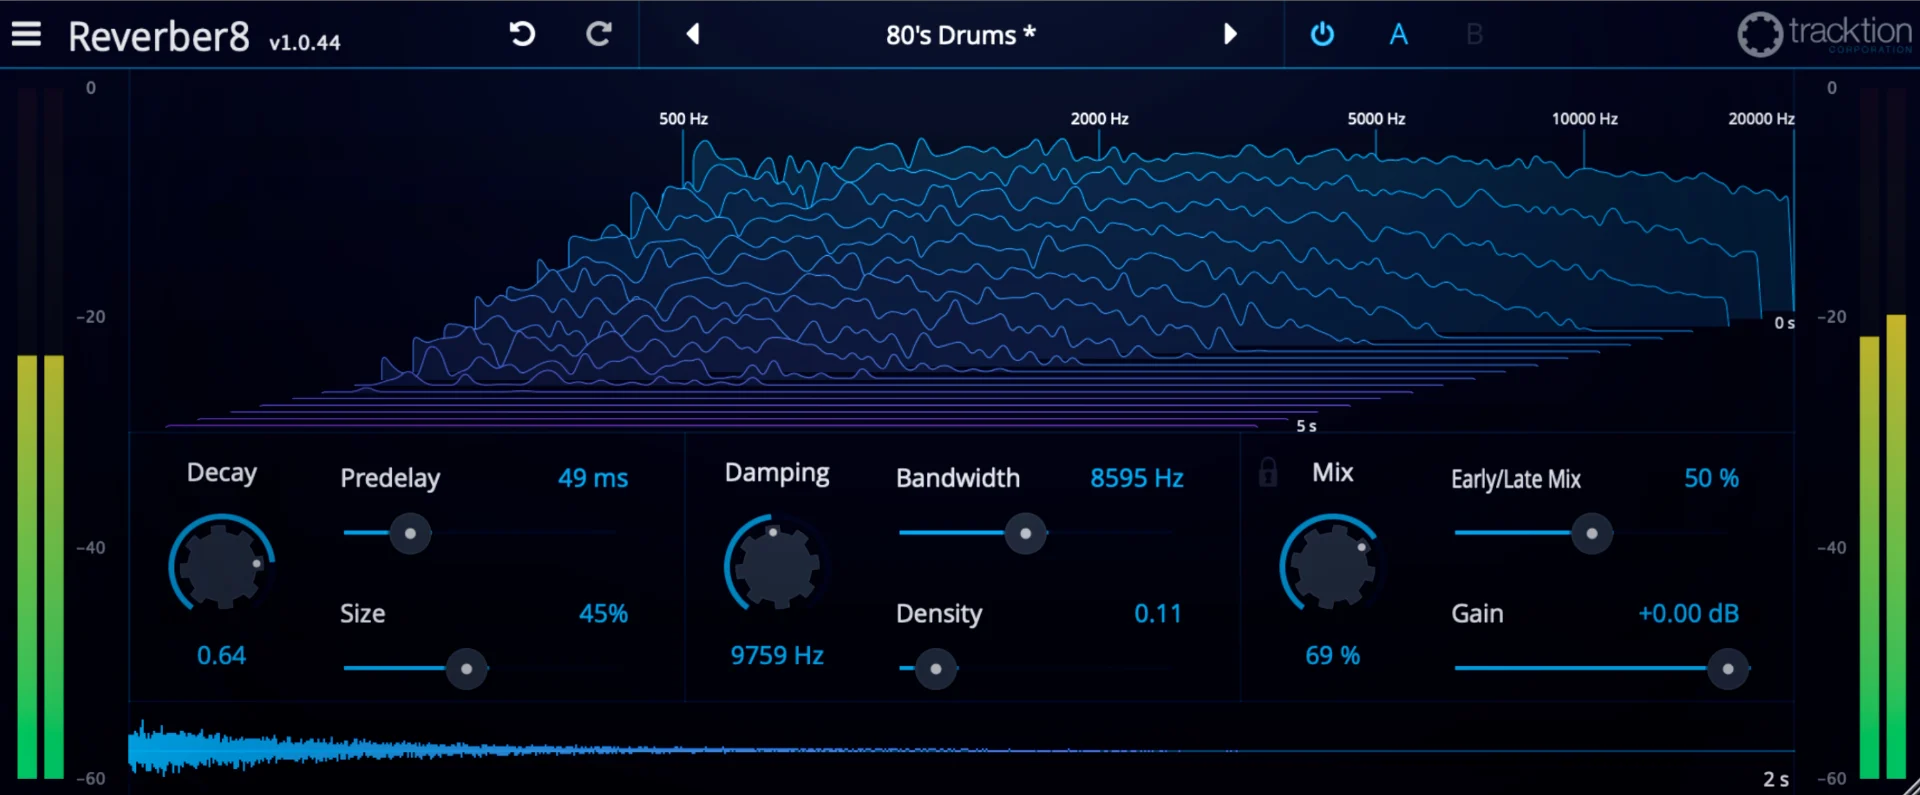Click the Decay value 0.64

(221, 655)
